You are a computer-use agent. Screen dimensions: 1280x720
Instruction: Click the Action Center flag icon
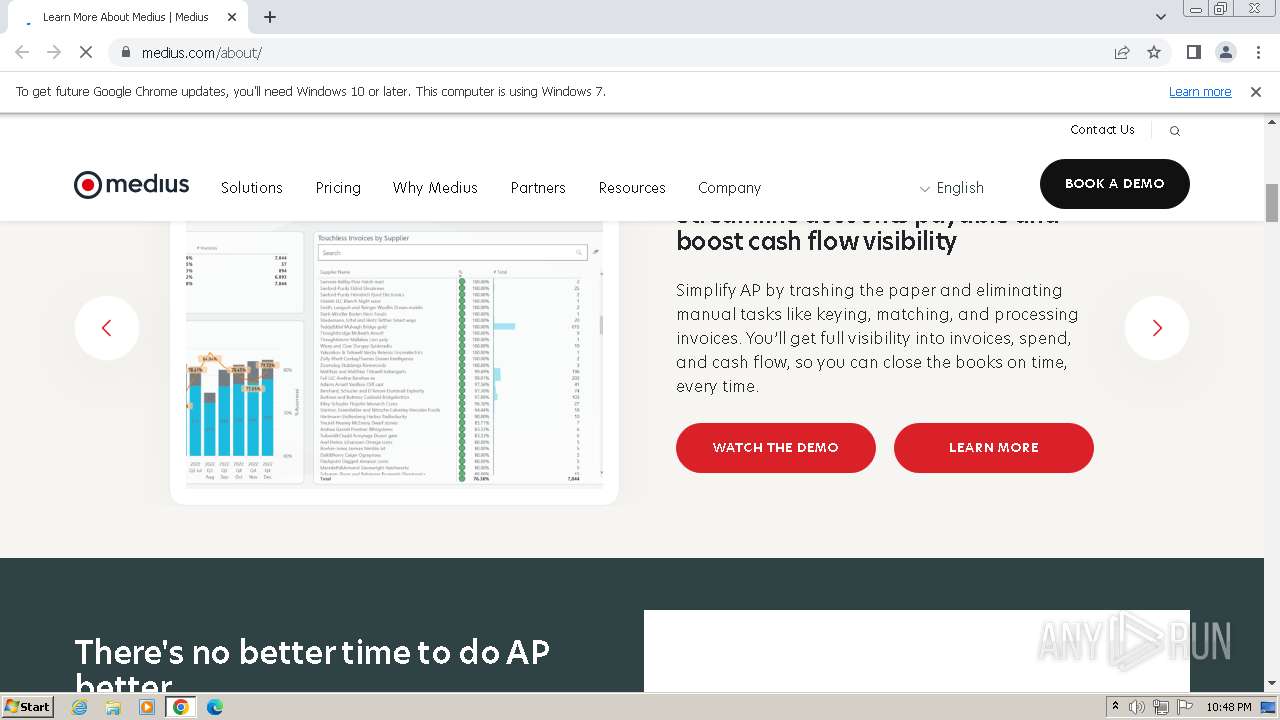pyautogui.click(x=1186, y=707)
